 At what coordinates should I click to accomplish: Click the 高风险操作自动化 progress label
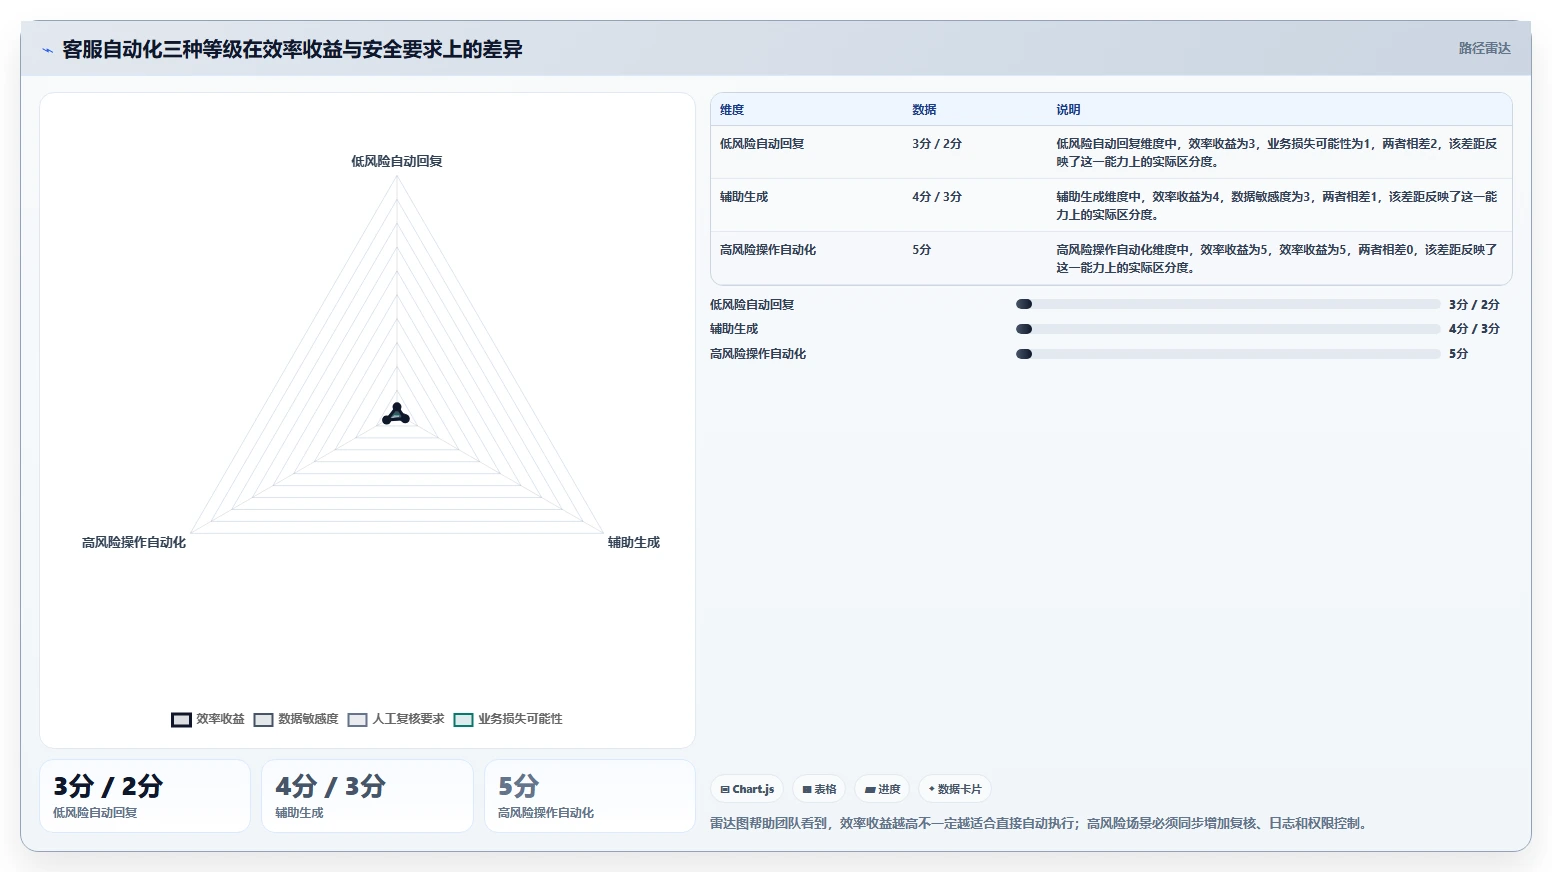tap(758, 354)
